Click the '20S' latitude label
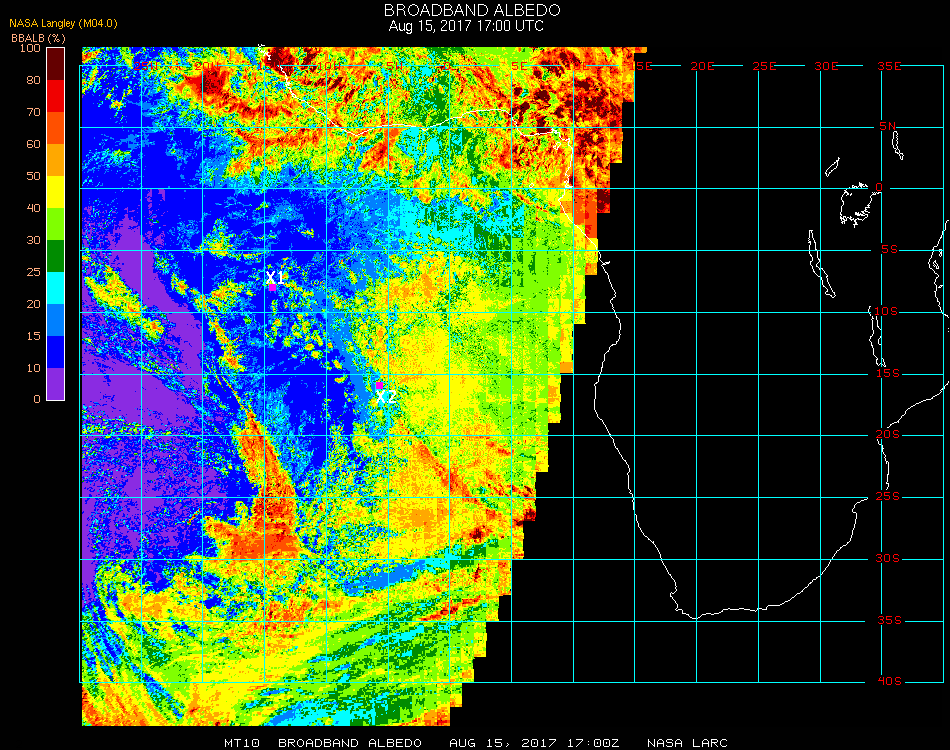The image size is (950, 750). click(x=888, y=435)
